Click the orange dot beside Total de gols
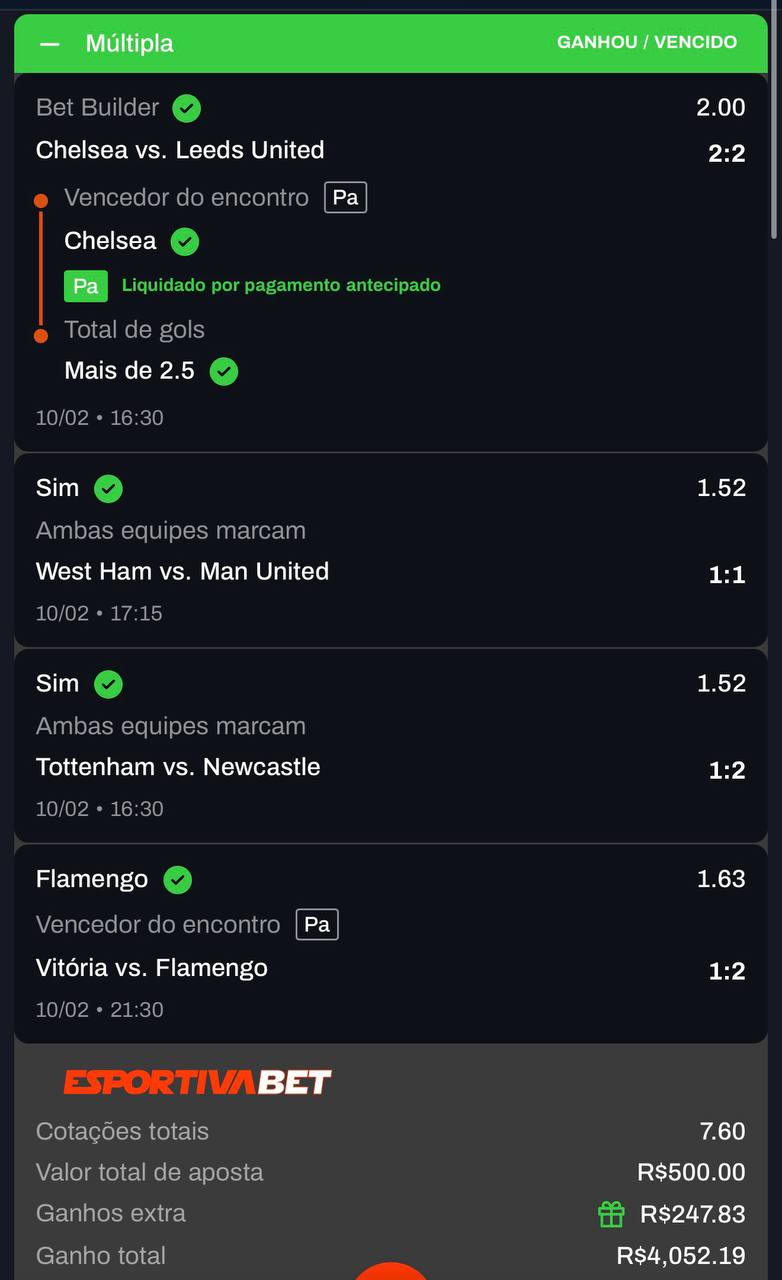 pos(41,336)
